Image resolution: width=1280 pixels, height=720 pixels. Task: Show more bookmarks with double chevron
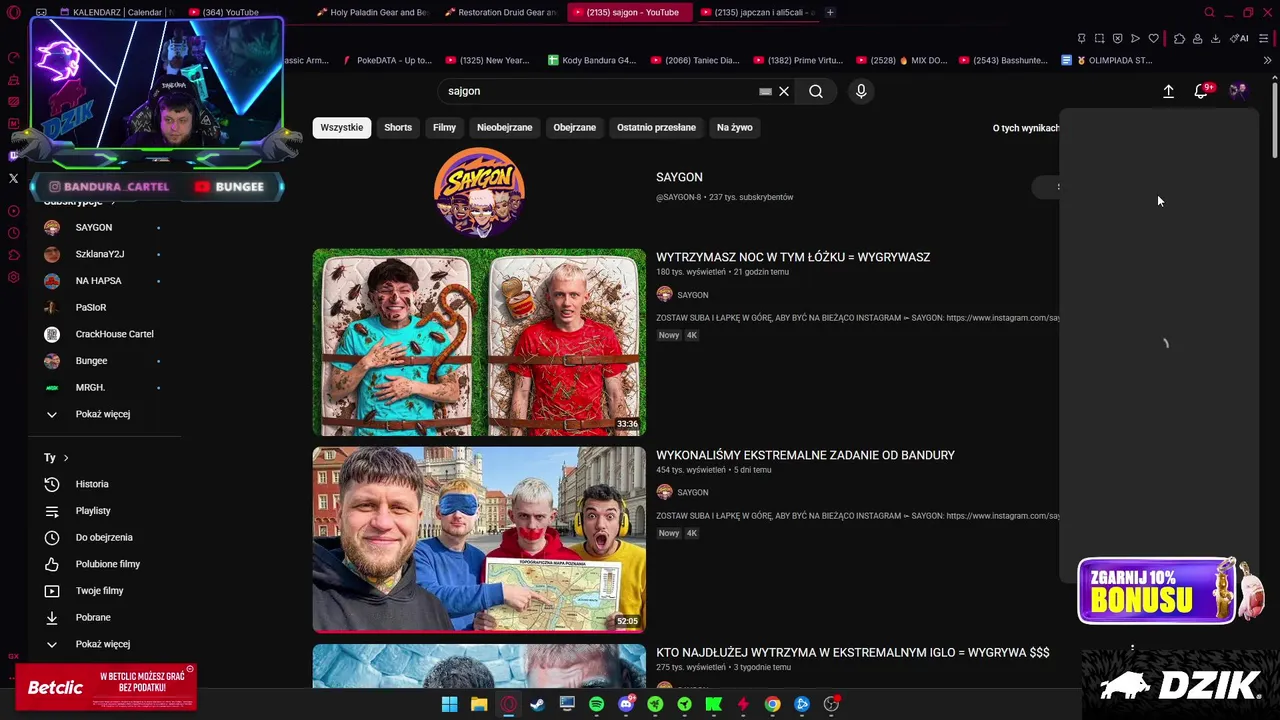1267,60
